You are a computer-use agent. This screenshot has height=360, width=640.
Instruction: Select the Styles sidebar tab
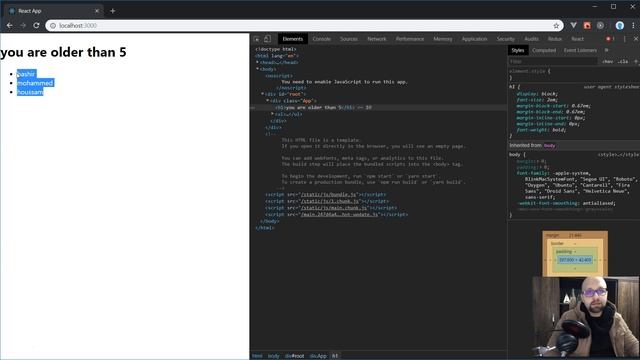(x=518, y=50)
